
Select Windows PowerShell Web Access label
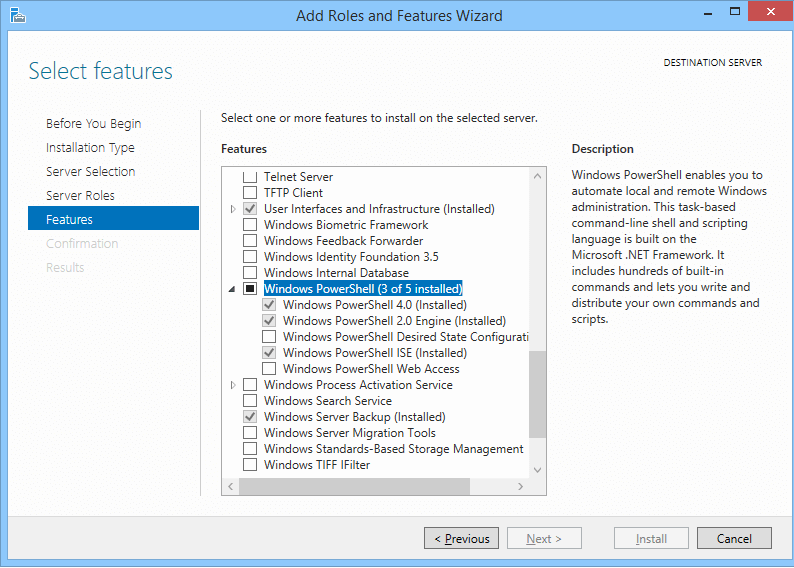click(371, 369)
